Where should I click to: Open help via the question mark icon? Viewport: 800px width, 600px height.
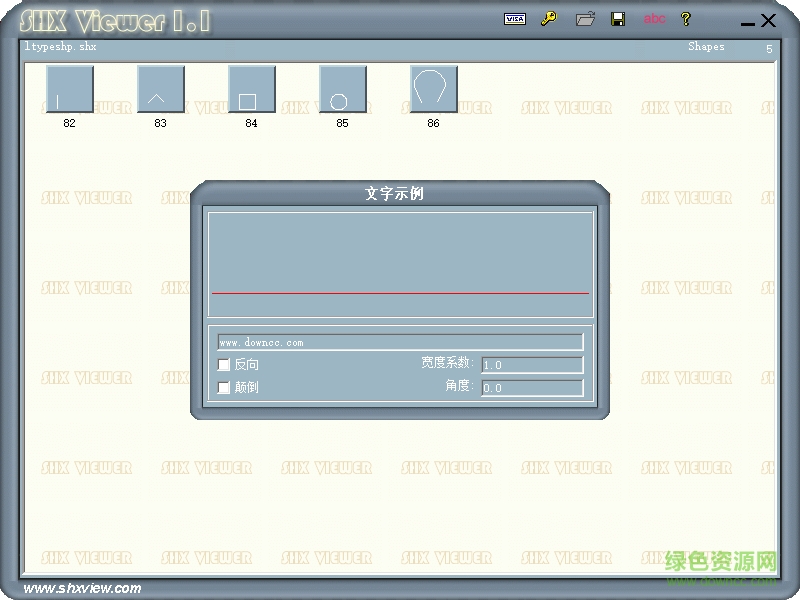coord(686,19)
